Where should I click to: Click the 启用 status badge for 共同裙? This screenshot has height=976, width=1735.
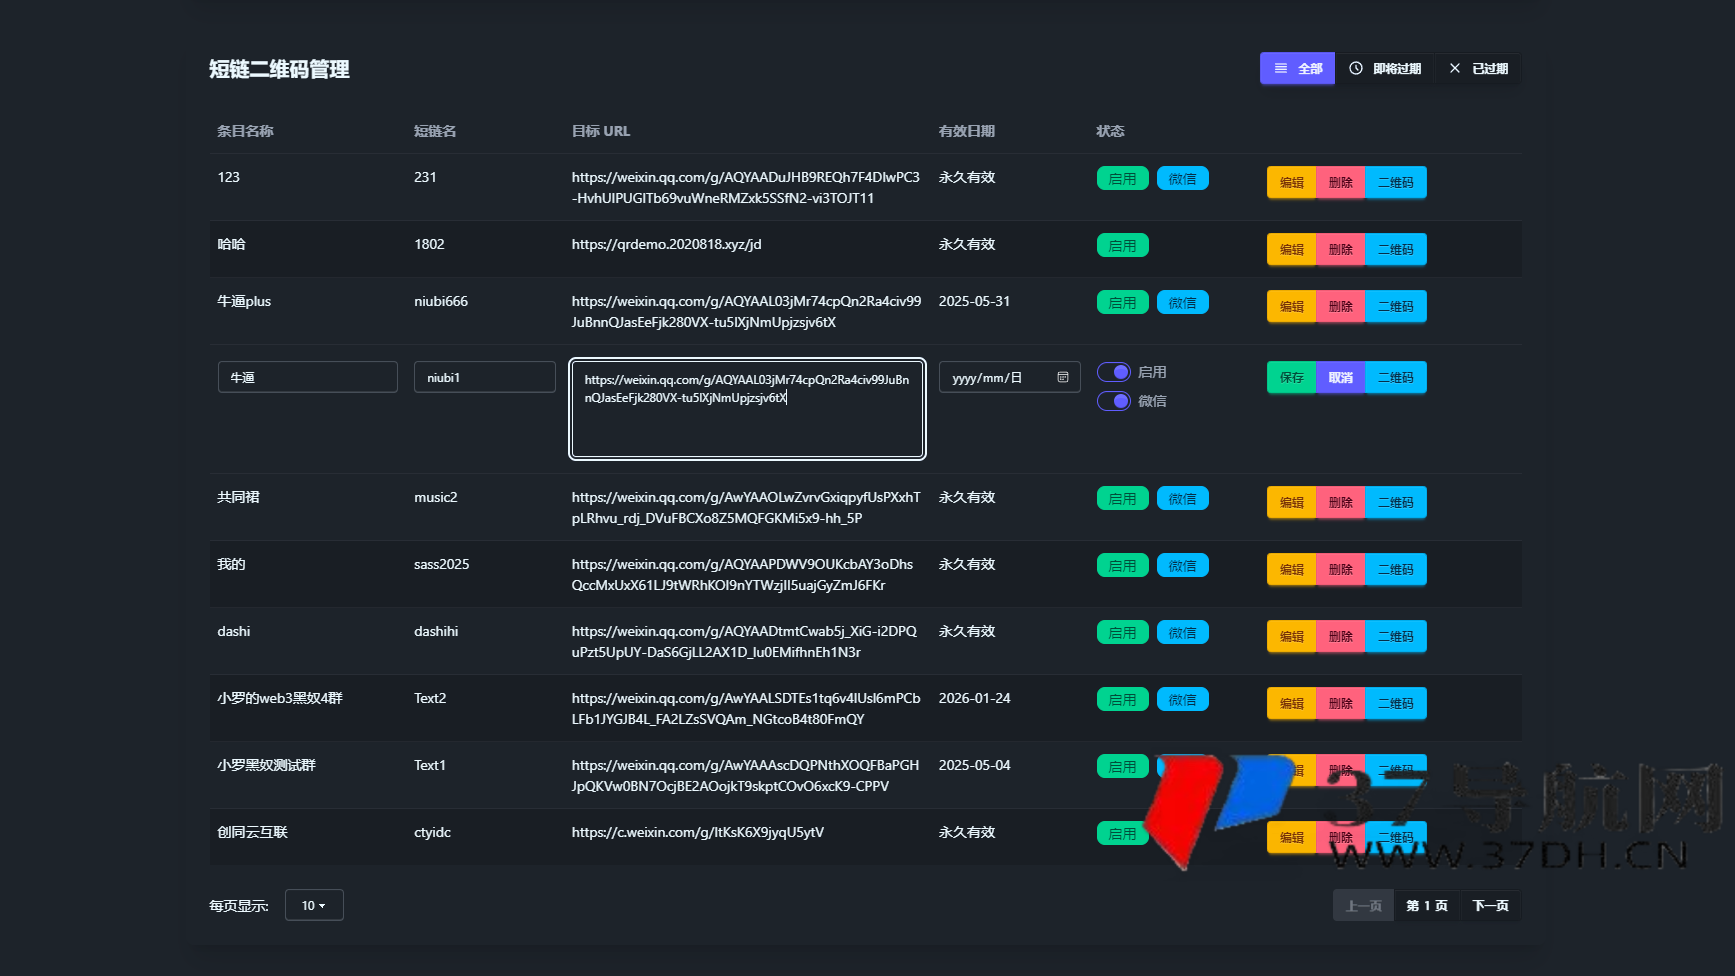click(1122, 499)
